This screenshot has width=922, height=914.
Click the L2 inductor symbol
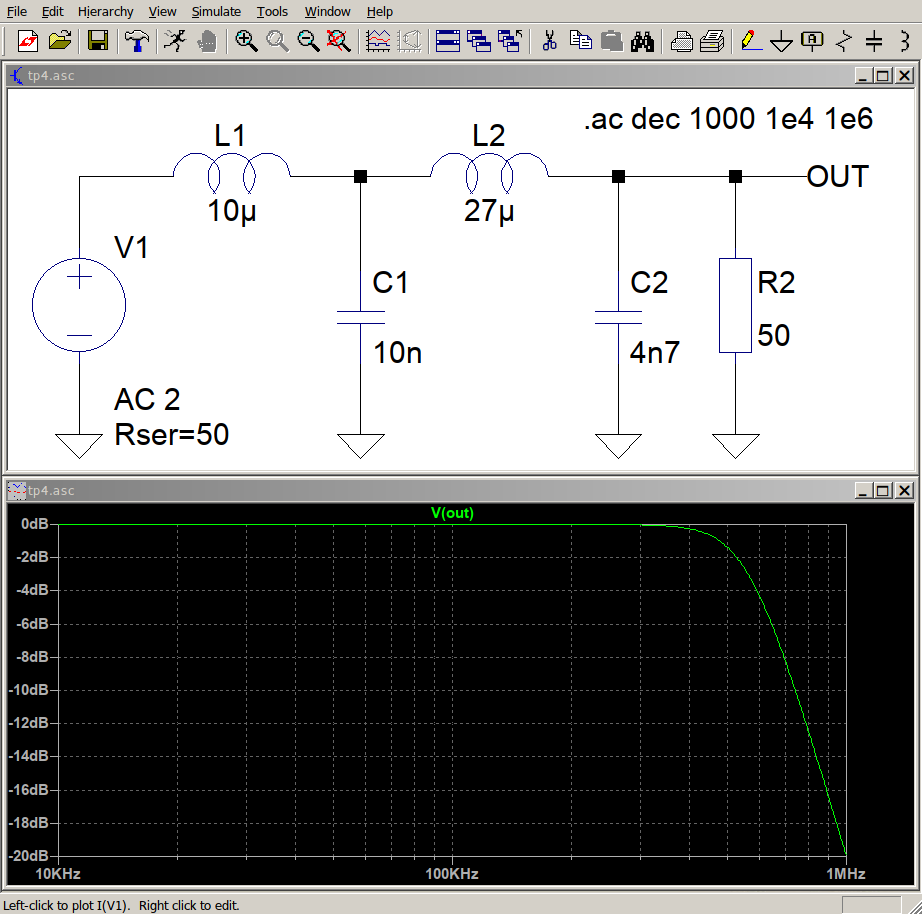[489, 172]
